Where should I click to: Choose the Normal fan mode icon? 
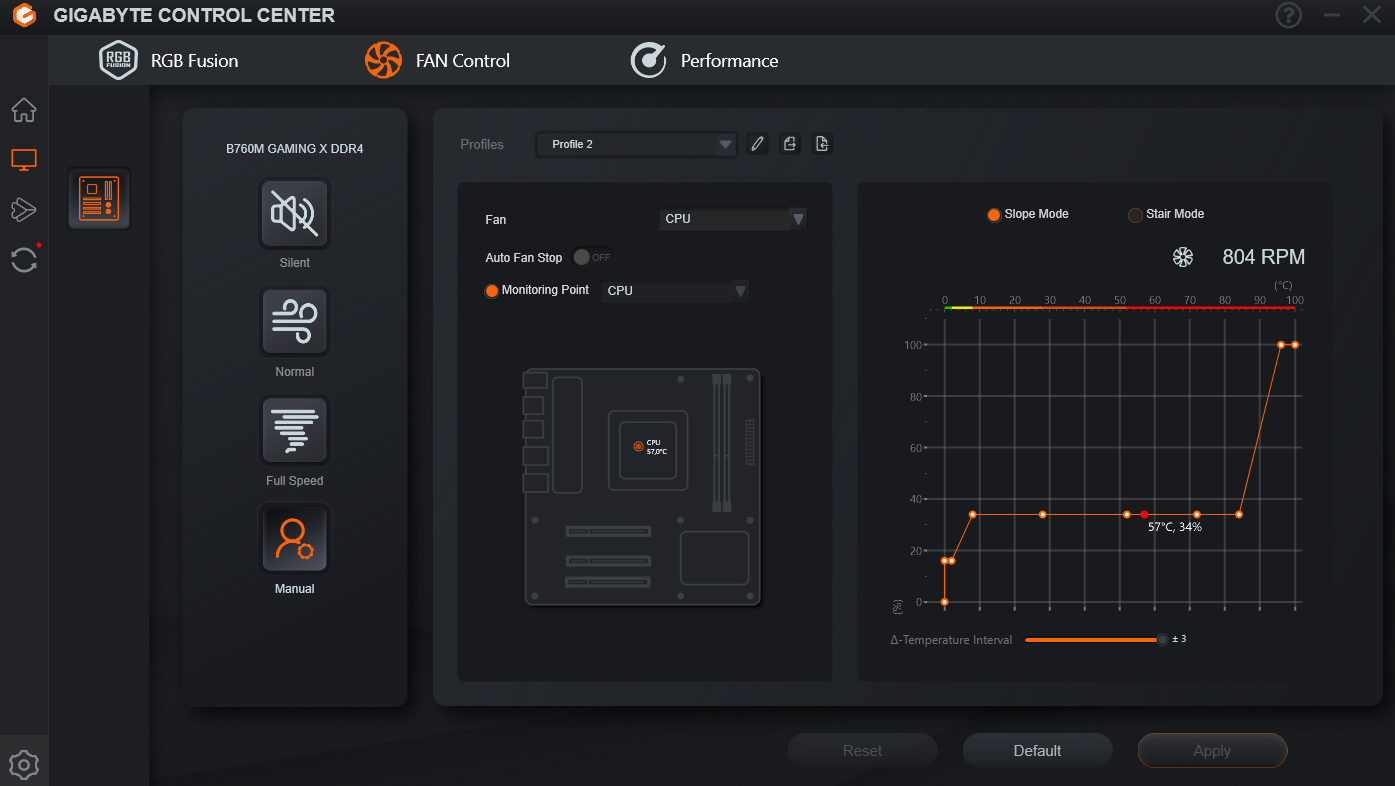pyautogui.click(x=295, y=322)
